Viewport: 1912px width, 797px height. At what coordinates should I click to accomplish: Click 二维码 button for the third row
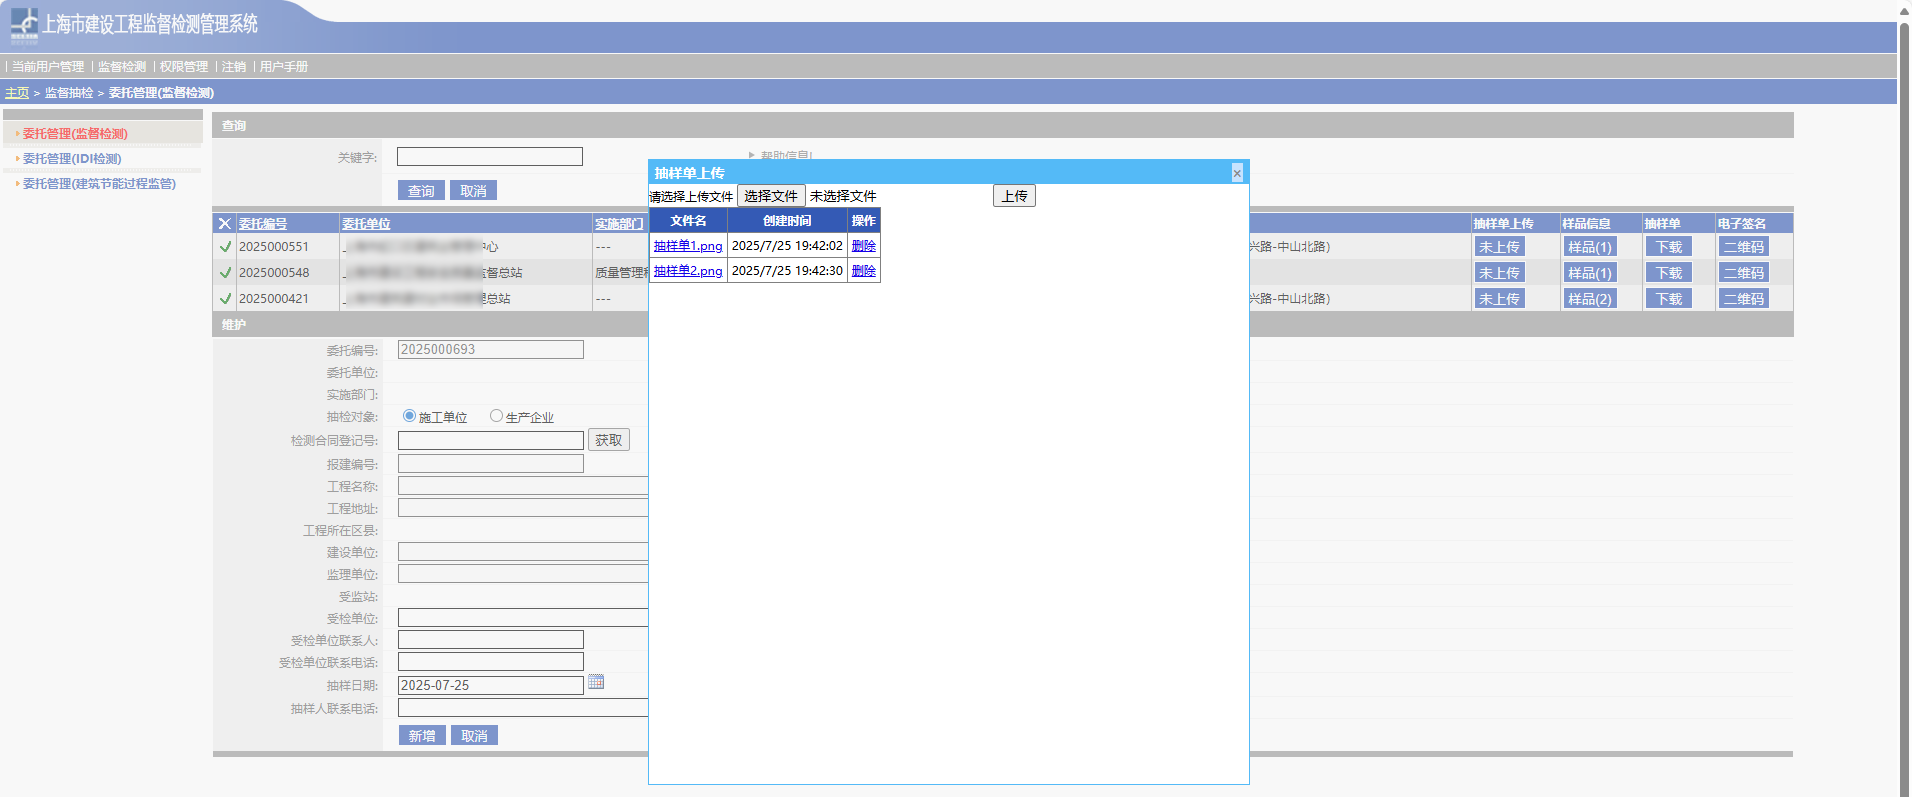click(x=1743, y=299)
